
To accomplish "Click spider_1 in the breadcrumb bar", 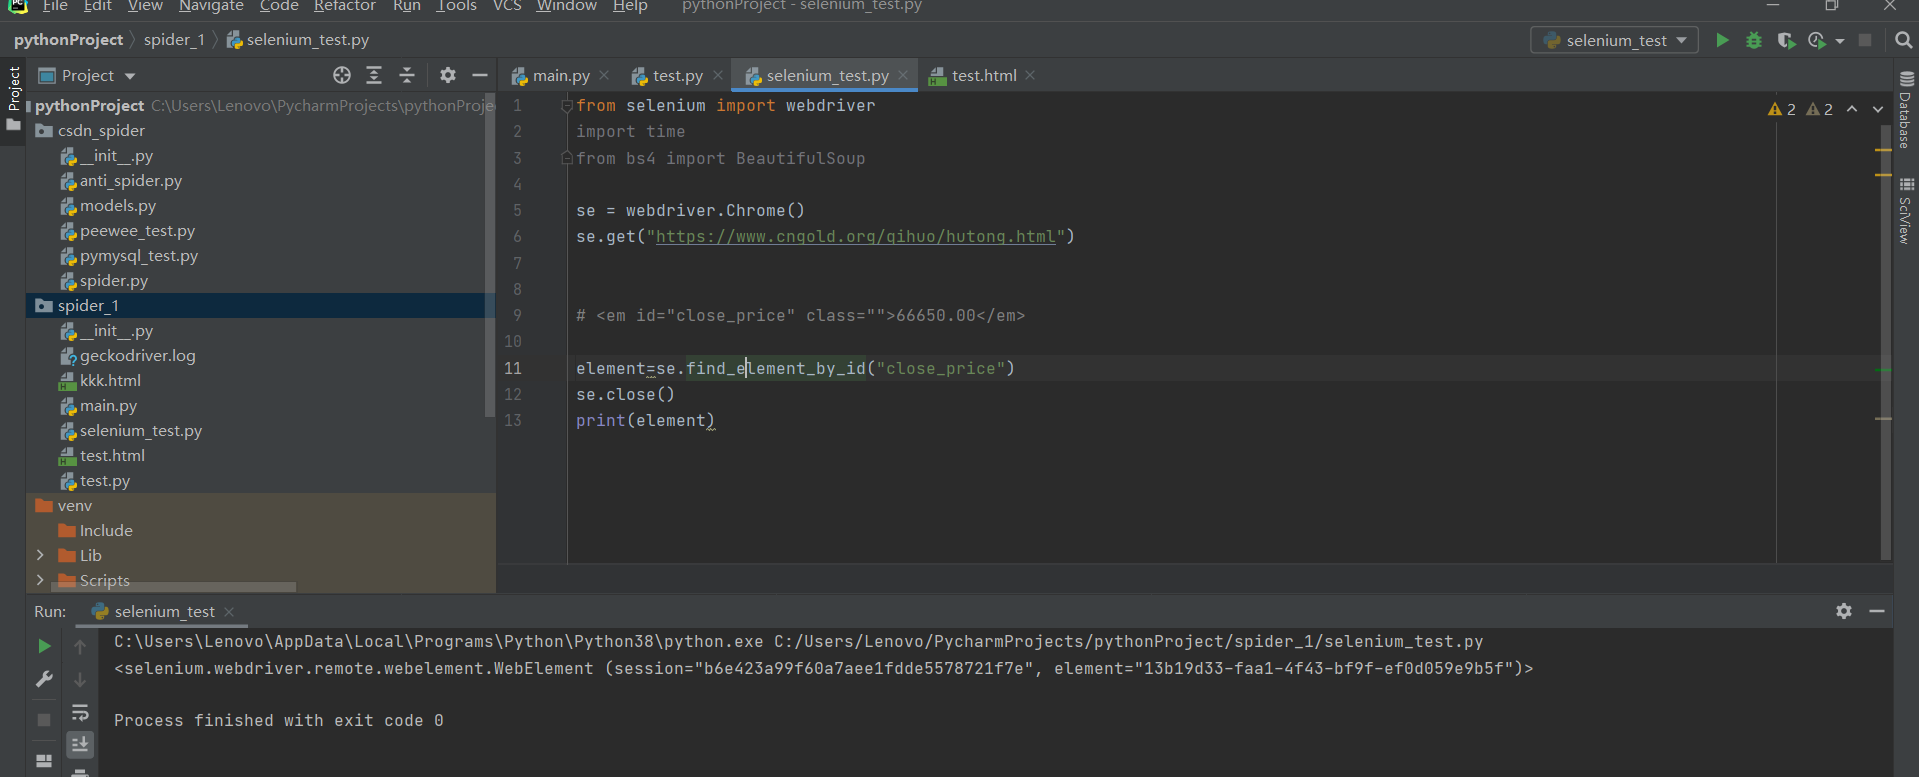I will pos(174,40).
